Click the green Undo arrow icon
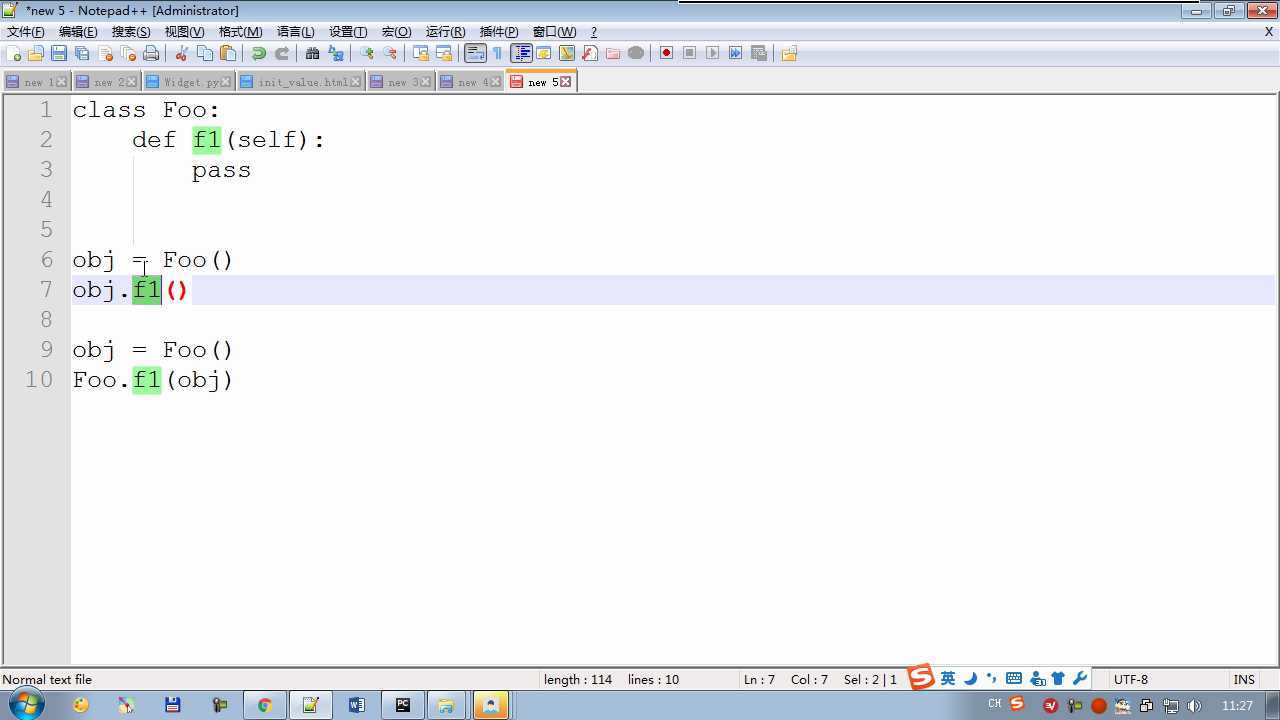Screen dimensions: 1280x720 259,53
